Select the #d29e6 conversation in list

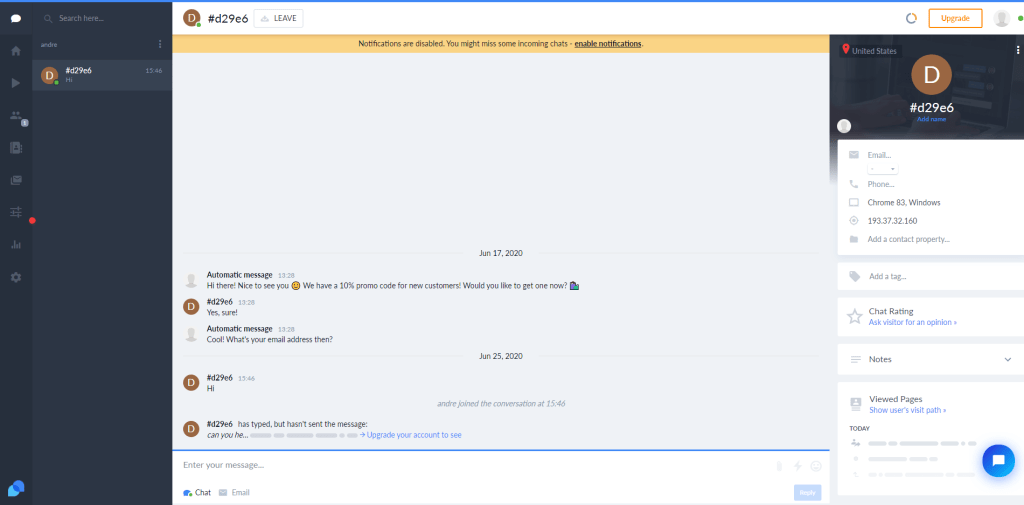coord(102,75)
